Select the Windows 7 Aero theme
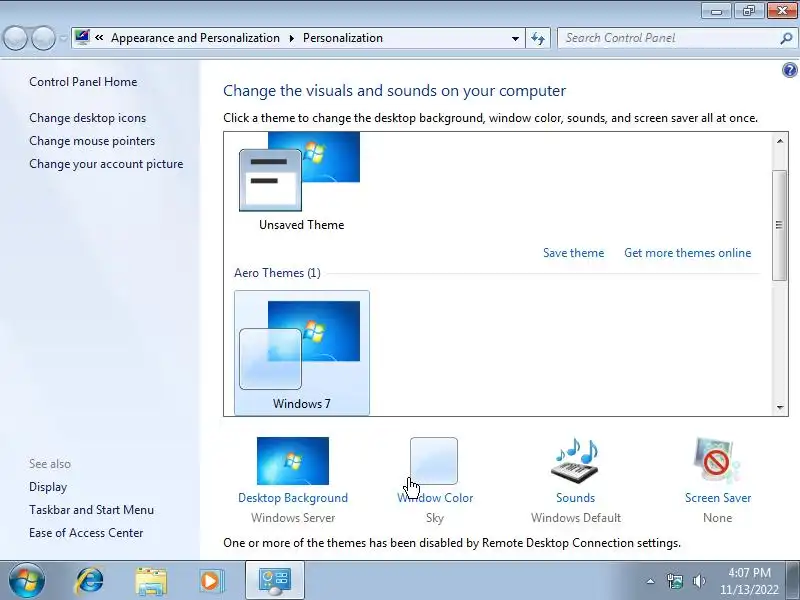This screenshot has height=600, width=800. [302, 353]
